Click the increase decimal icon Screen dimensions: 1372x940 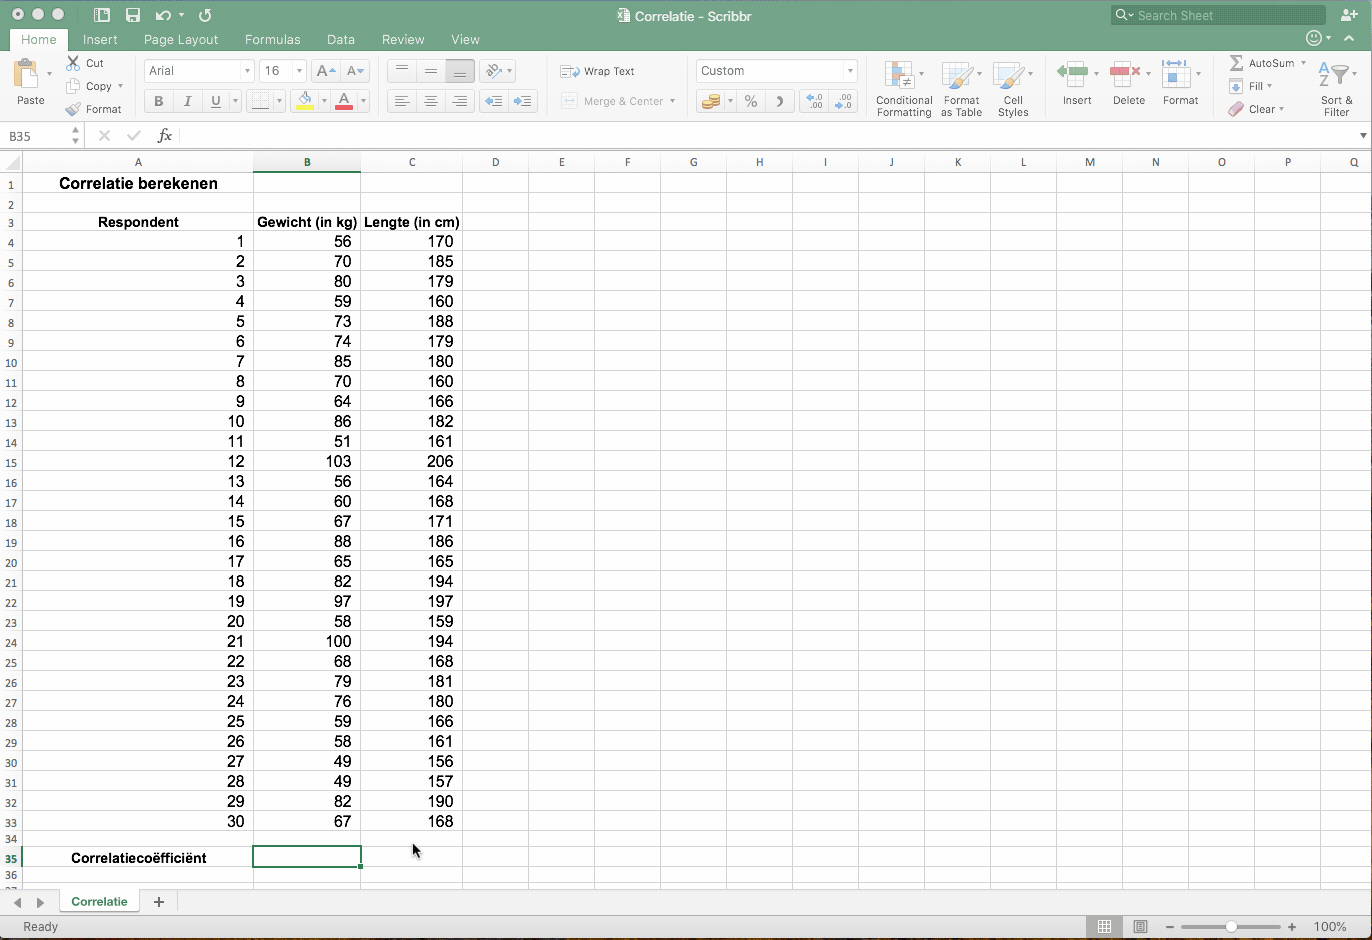point(814,101)
